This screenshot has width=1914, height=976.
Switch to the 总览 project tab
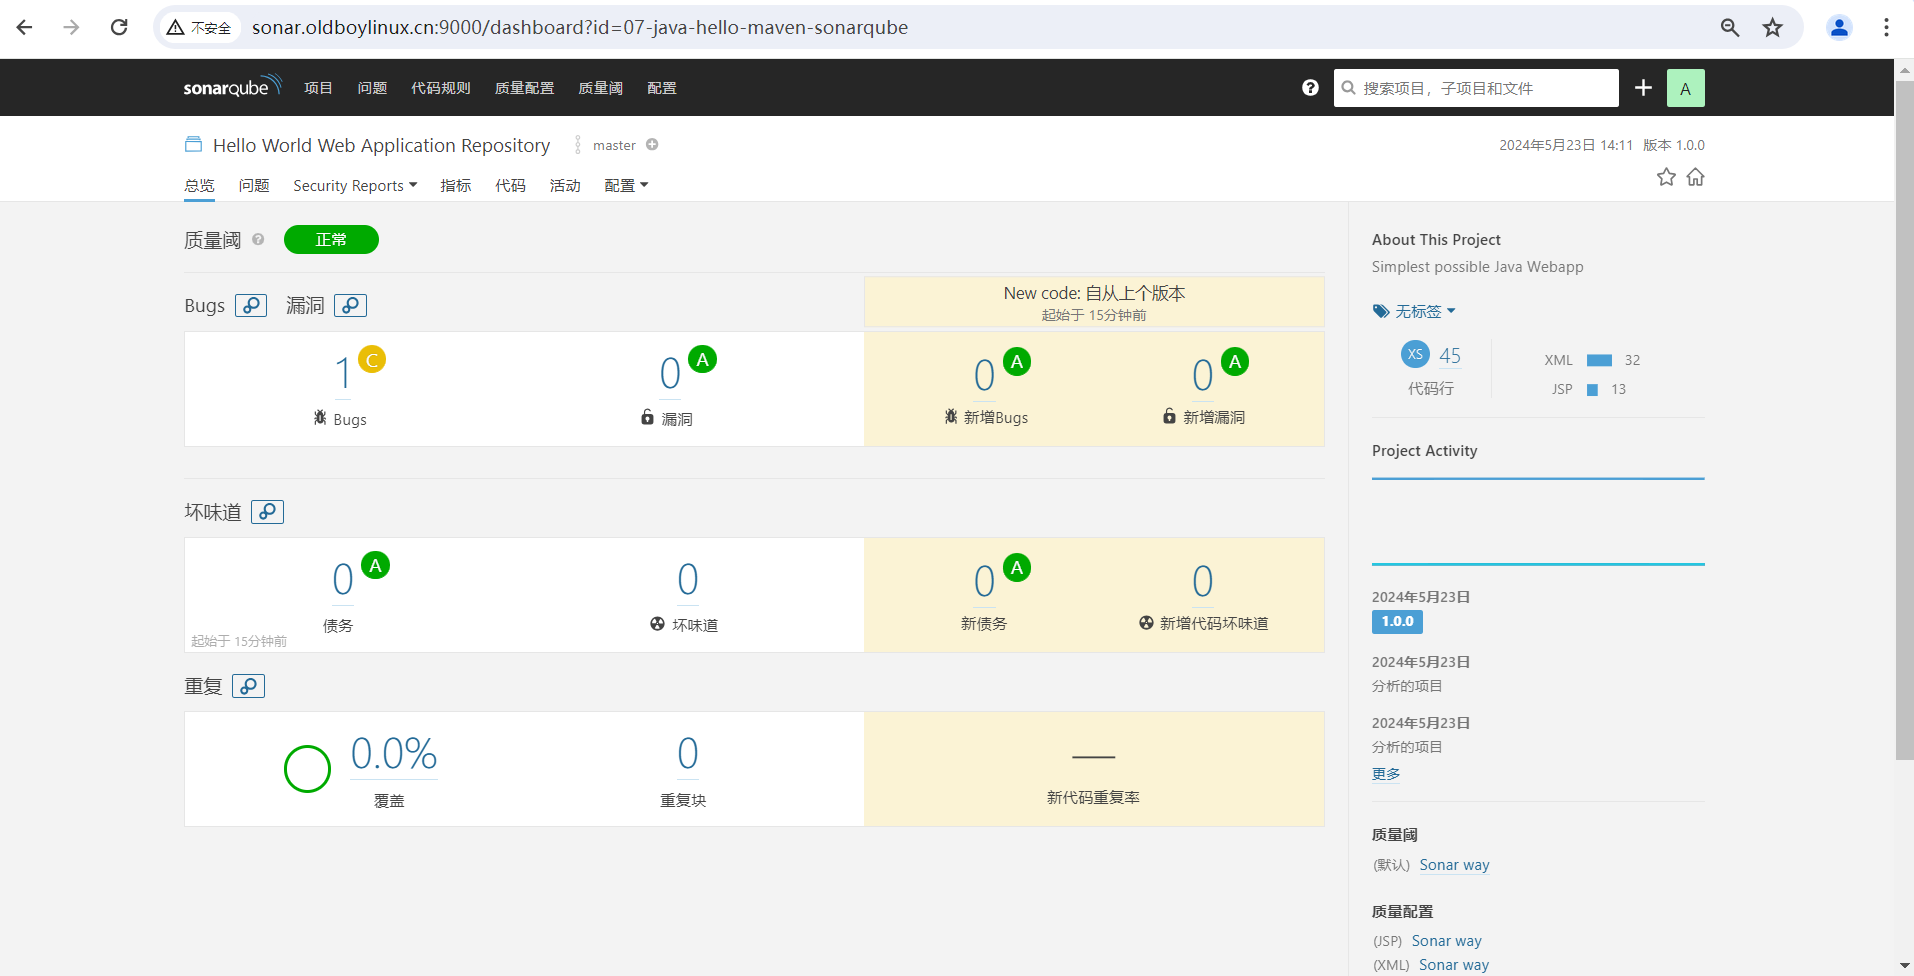coord(199,185)
